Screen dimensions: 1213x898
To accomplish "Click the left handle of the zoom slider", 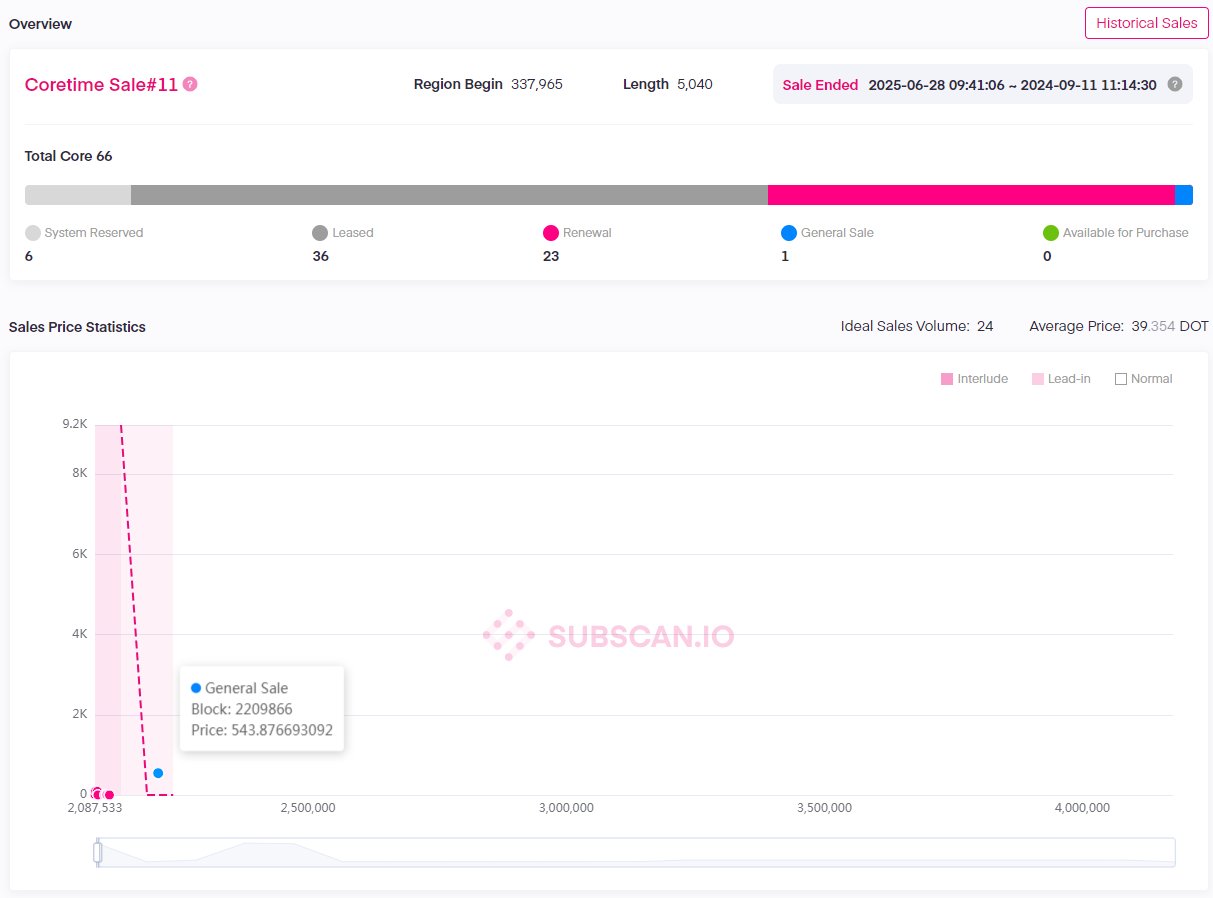I will click(x=98, y=852).
